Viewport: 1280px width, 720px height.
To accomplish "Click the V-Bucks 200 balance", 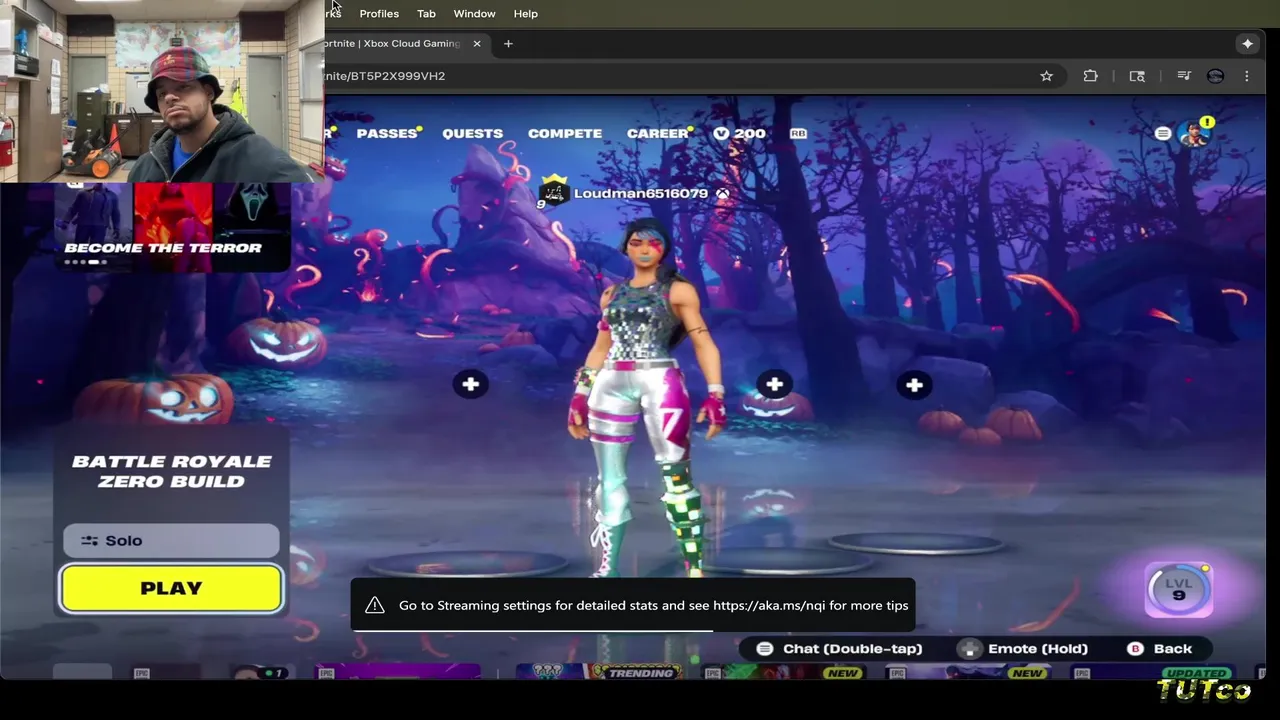I will point(739,133).
